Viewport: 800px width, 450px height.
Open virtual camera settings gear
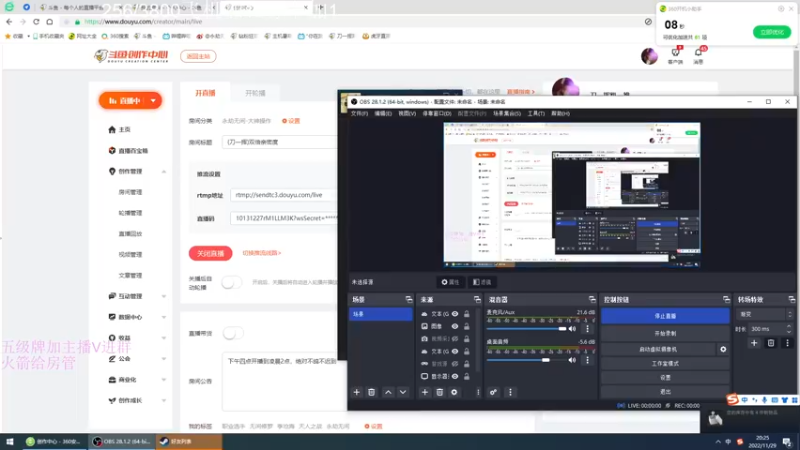coord(723,349)
